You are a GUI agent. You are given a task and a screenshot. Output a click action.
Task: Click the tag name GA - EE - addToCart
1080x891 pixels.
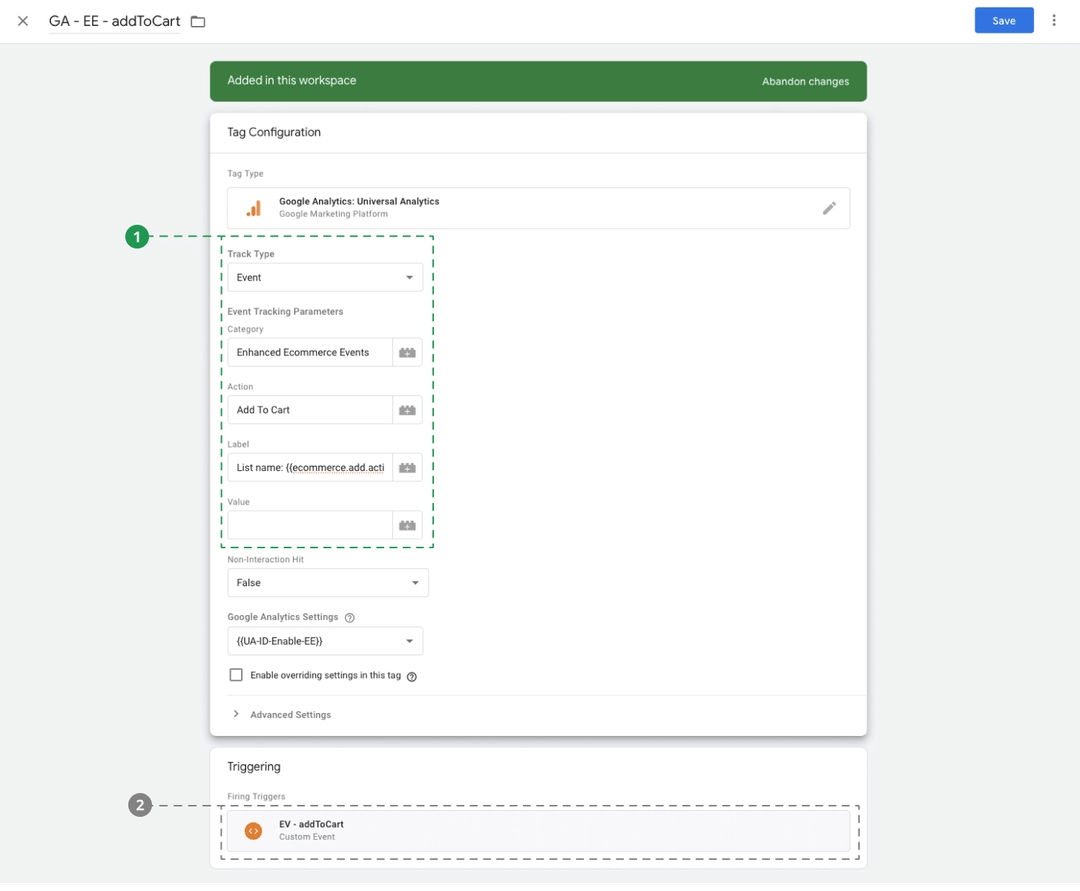114,21
